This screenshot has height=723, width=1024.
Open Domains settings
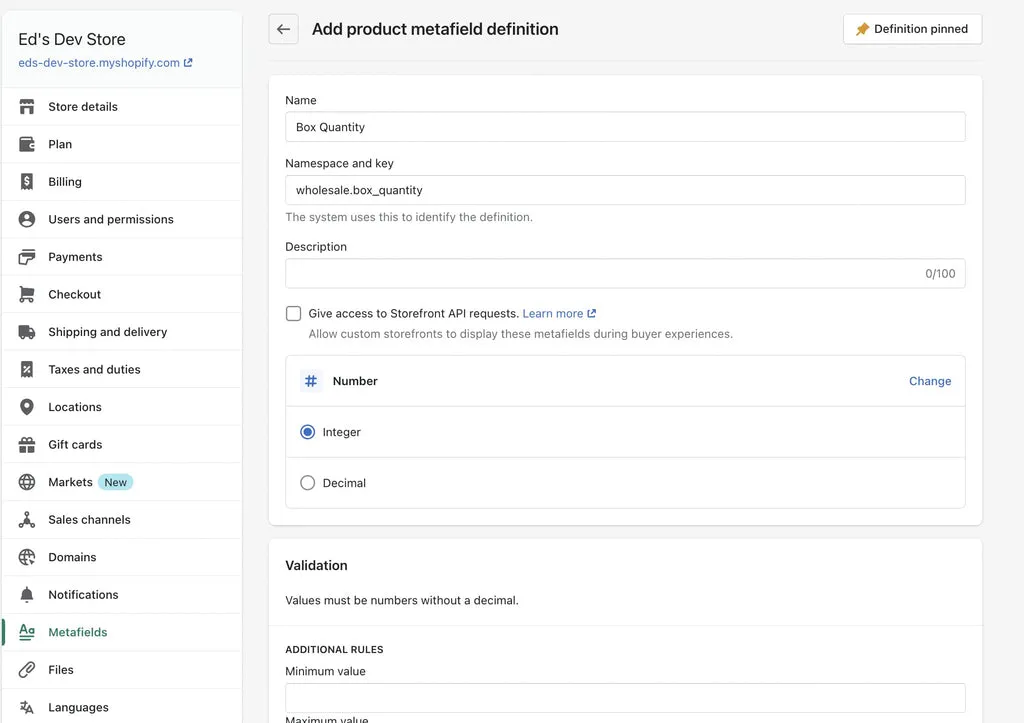pos(122,557)
